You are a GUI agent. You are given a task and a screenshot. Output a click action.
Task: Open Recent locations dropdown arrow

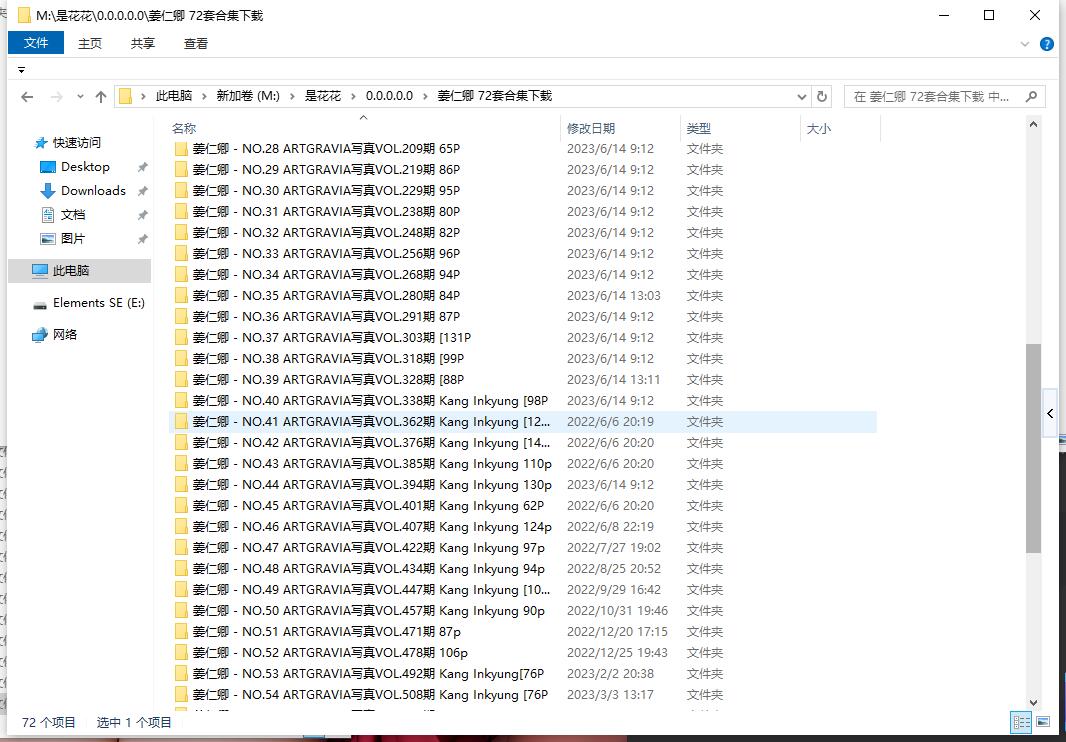click(x=80, y=97)
